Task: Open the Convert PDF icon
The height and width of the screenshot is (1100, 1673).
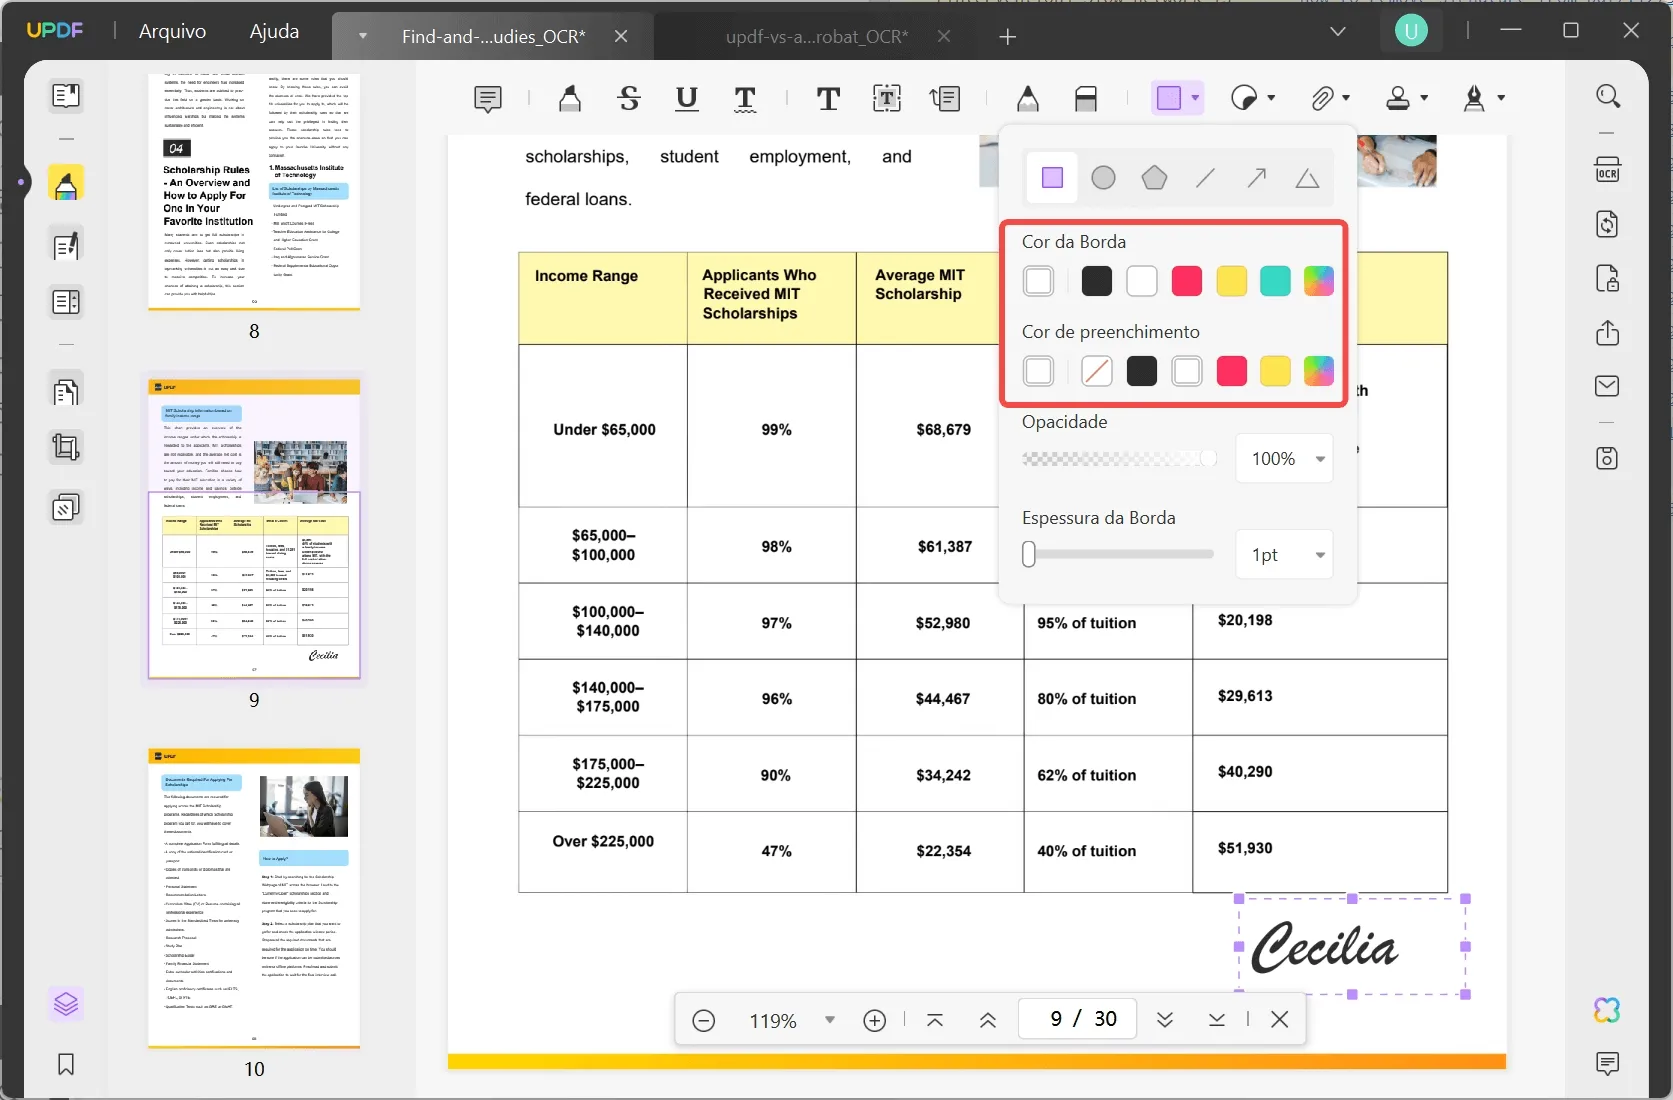Action: coord(1608,224)
